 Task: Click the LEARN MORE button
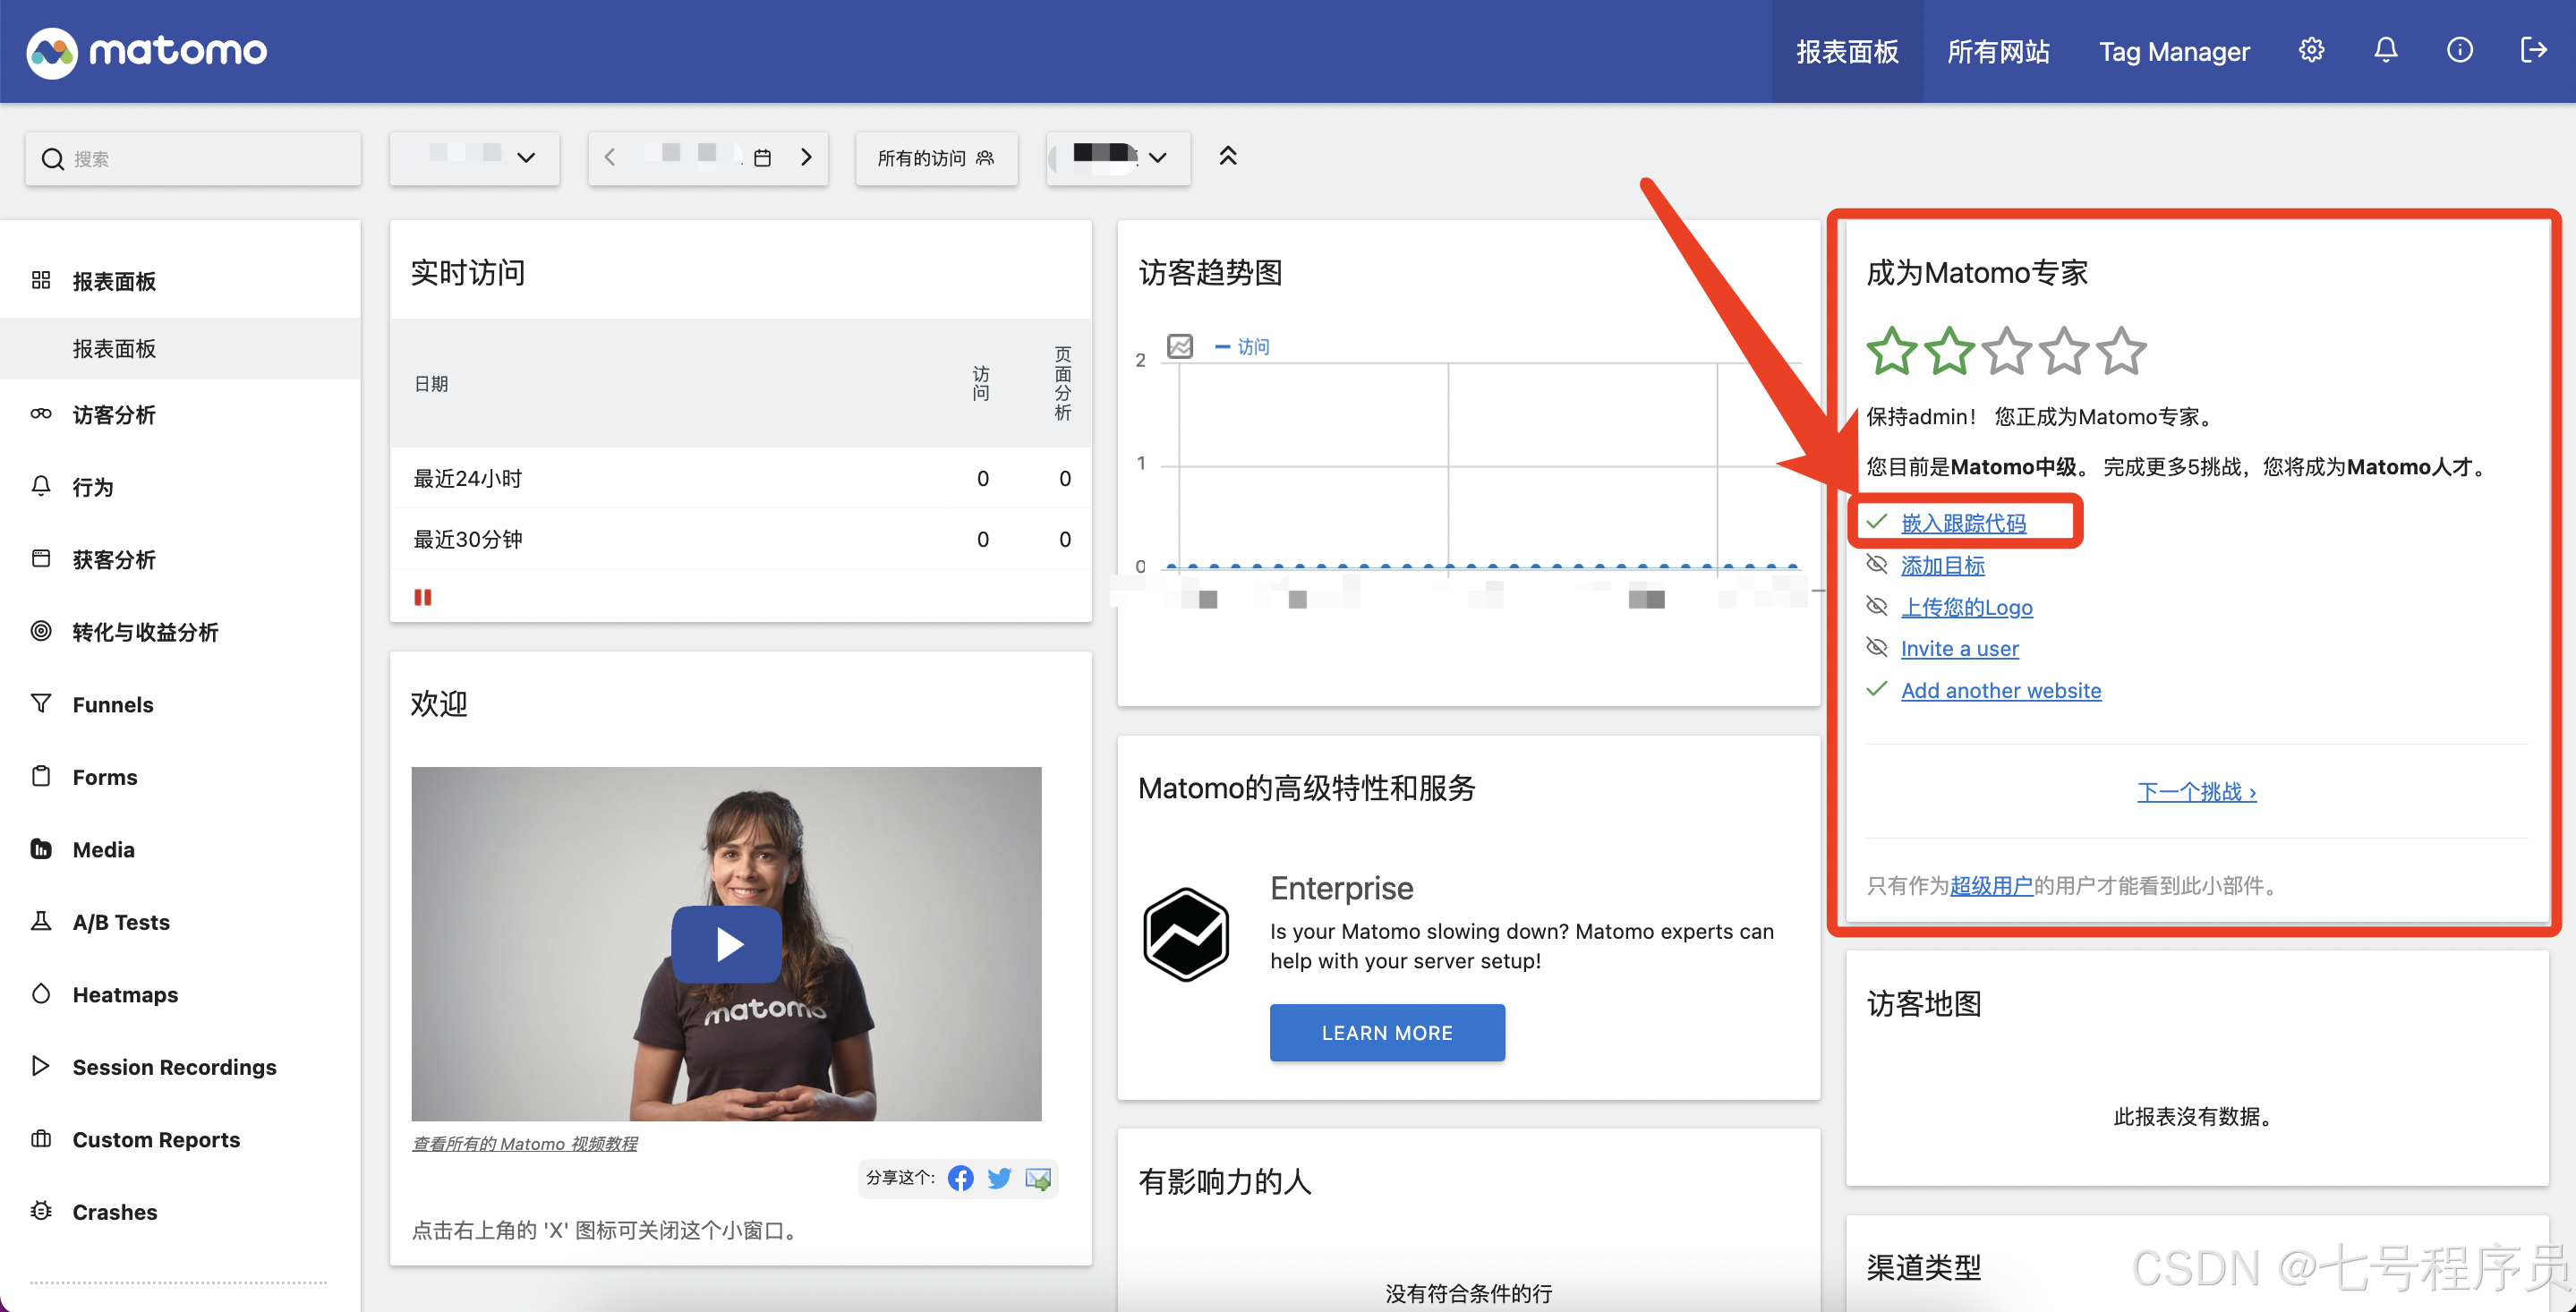[x=1386, y=1032]
